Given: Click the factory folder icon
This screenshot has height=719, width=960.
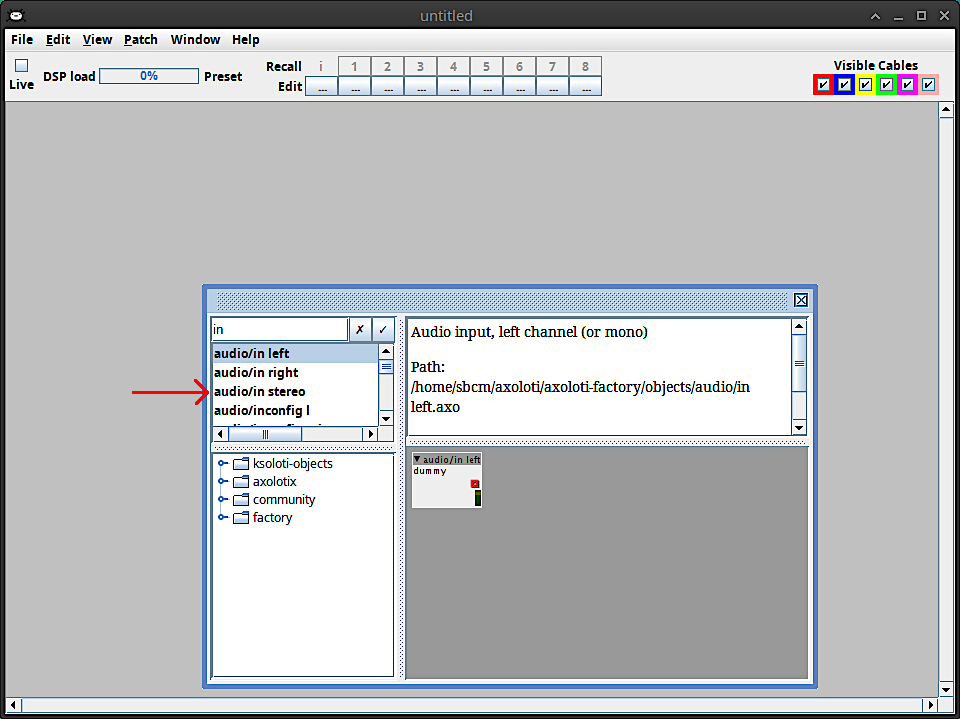Looking at the screenshot, I should click(x=241, y=518).
